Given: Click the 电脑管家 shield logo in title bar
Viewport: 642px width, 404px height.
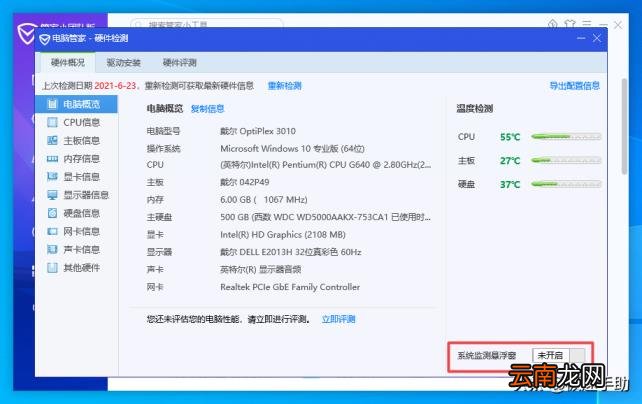Looking at the screenshot, I should (44, 39).
